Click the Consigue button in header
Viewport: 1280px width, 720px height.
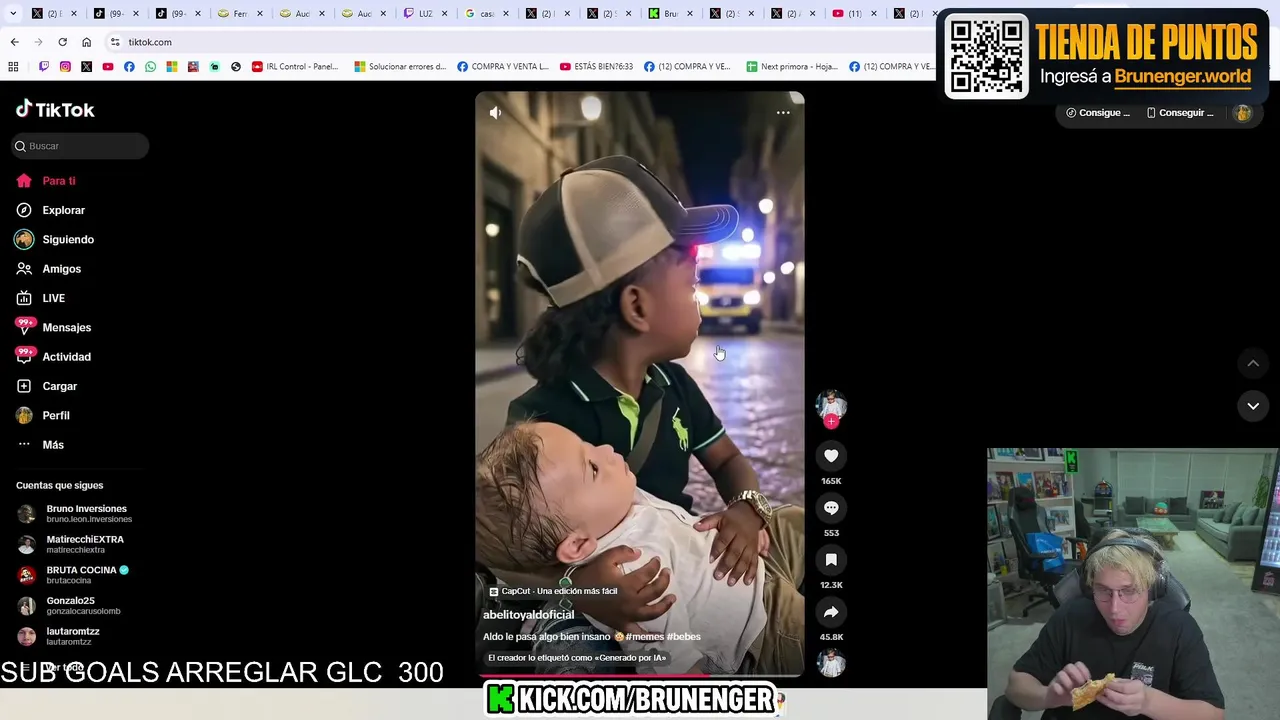(1097, 113)
